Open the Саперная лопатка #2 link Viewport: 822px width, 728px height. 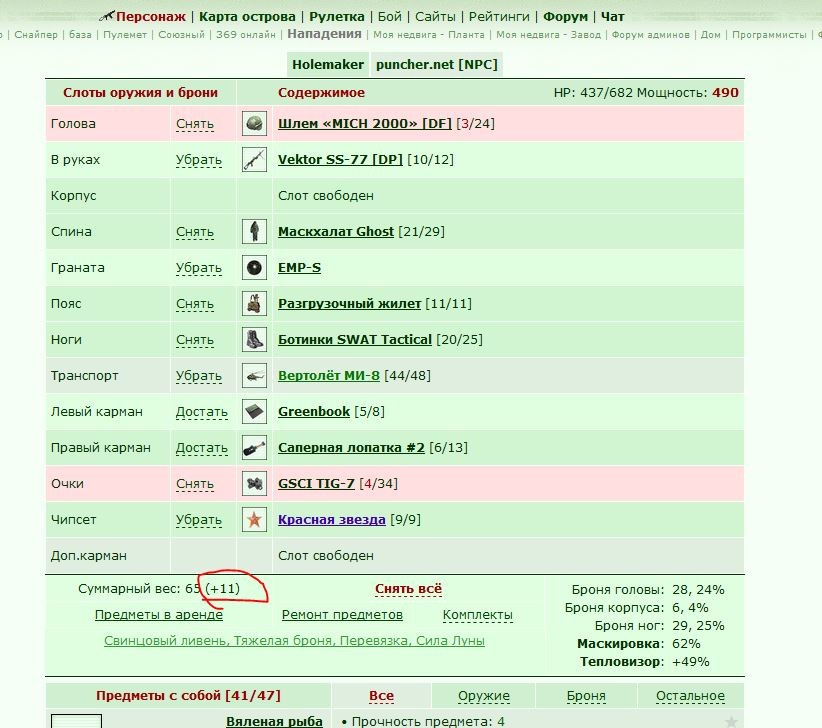pyautogui.click(x=351, y=448)
